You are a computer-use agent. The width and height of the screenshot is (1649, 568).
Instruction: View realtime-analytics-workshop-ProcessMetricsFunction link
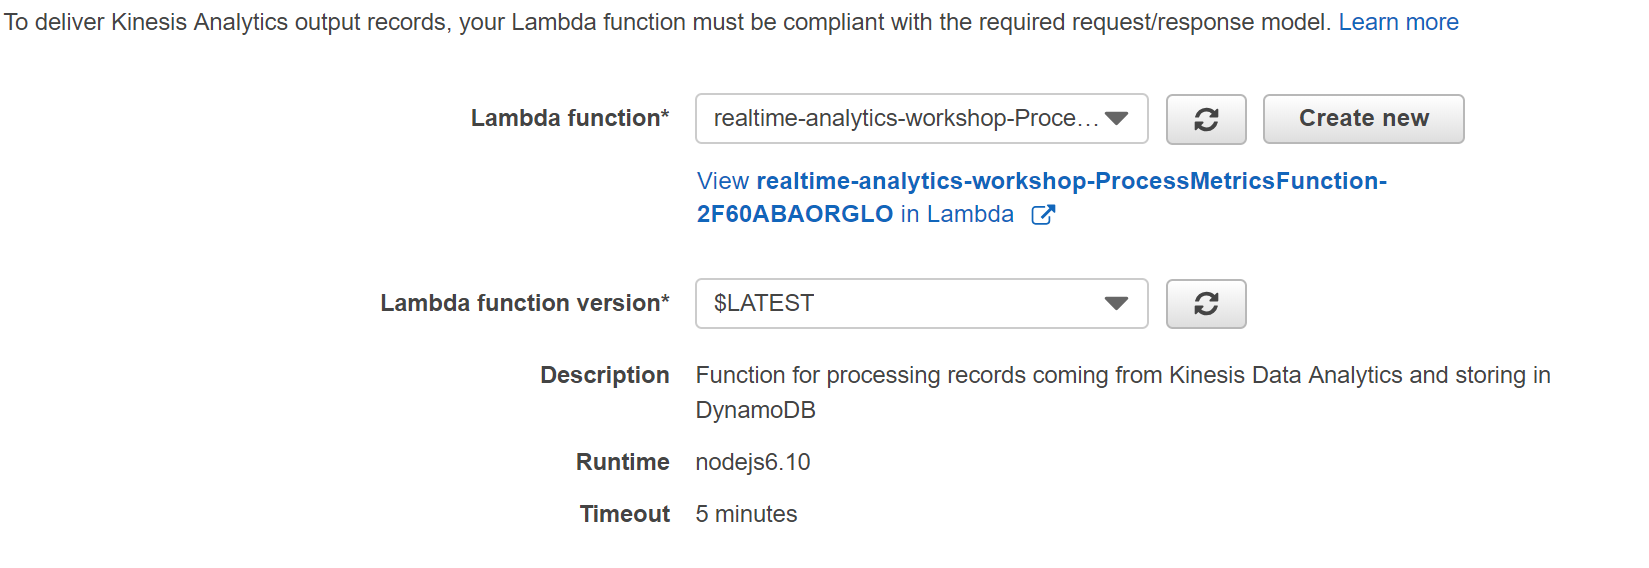[1042, 181]
